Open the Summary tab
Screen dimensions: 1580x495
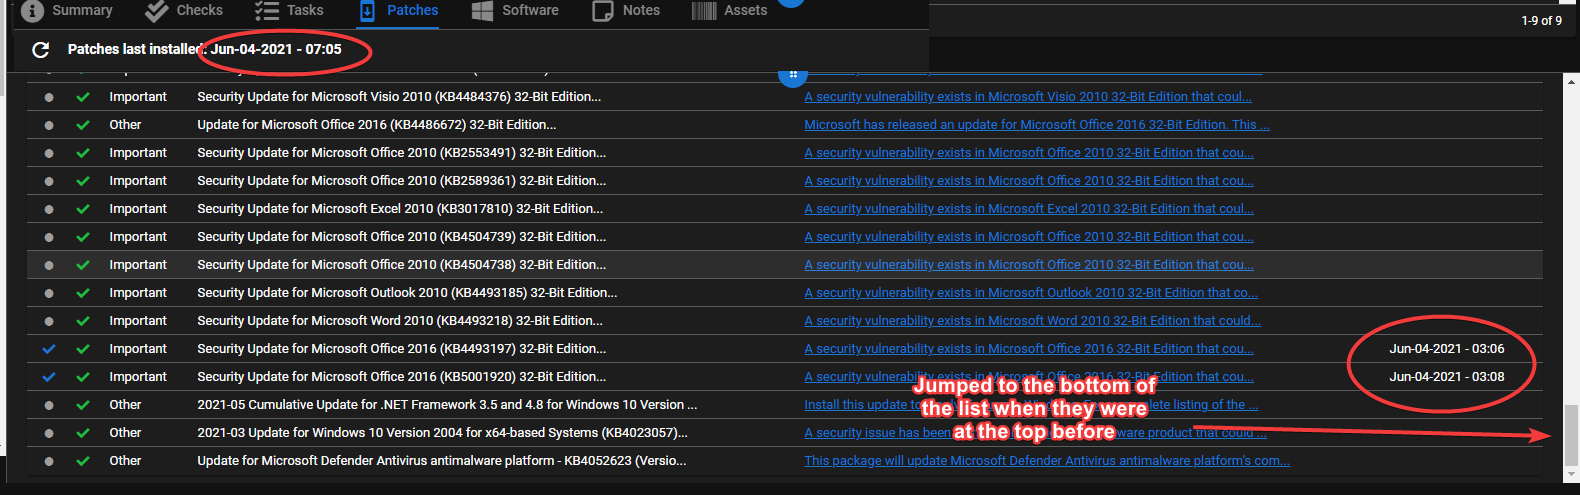pyautogui.click(x=67, y=10)
